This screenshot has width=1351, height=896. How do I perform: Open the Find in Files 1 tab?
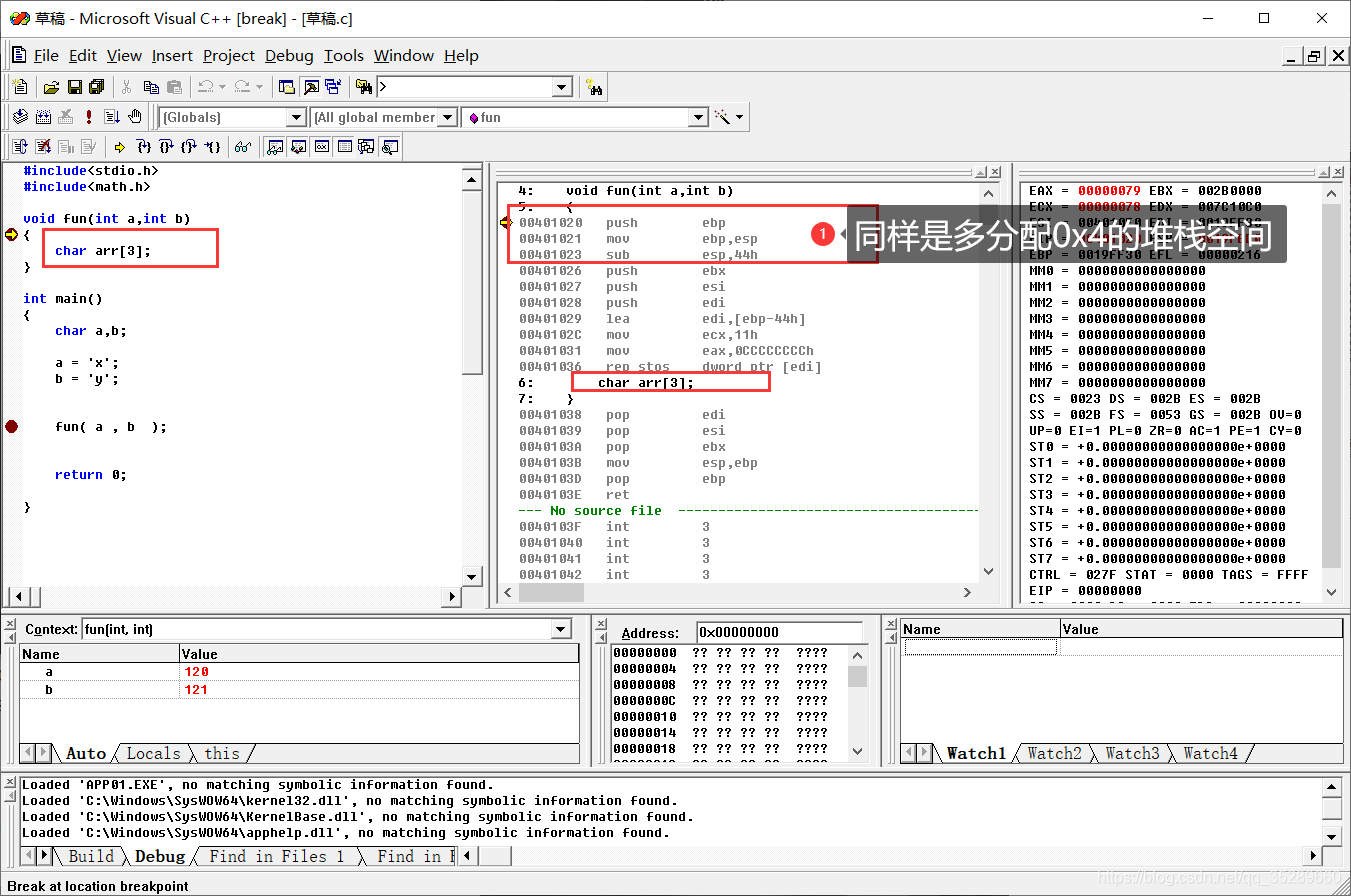point(276,856)
